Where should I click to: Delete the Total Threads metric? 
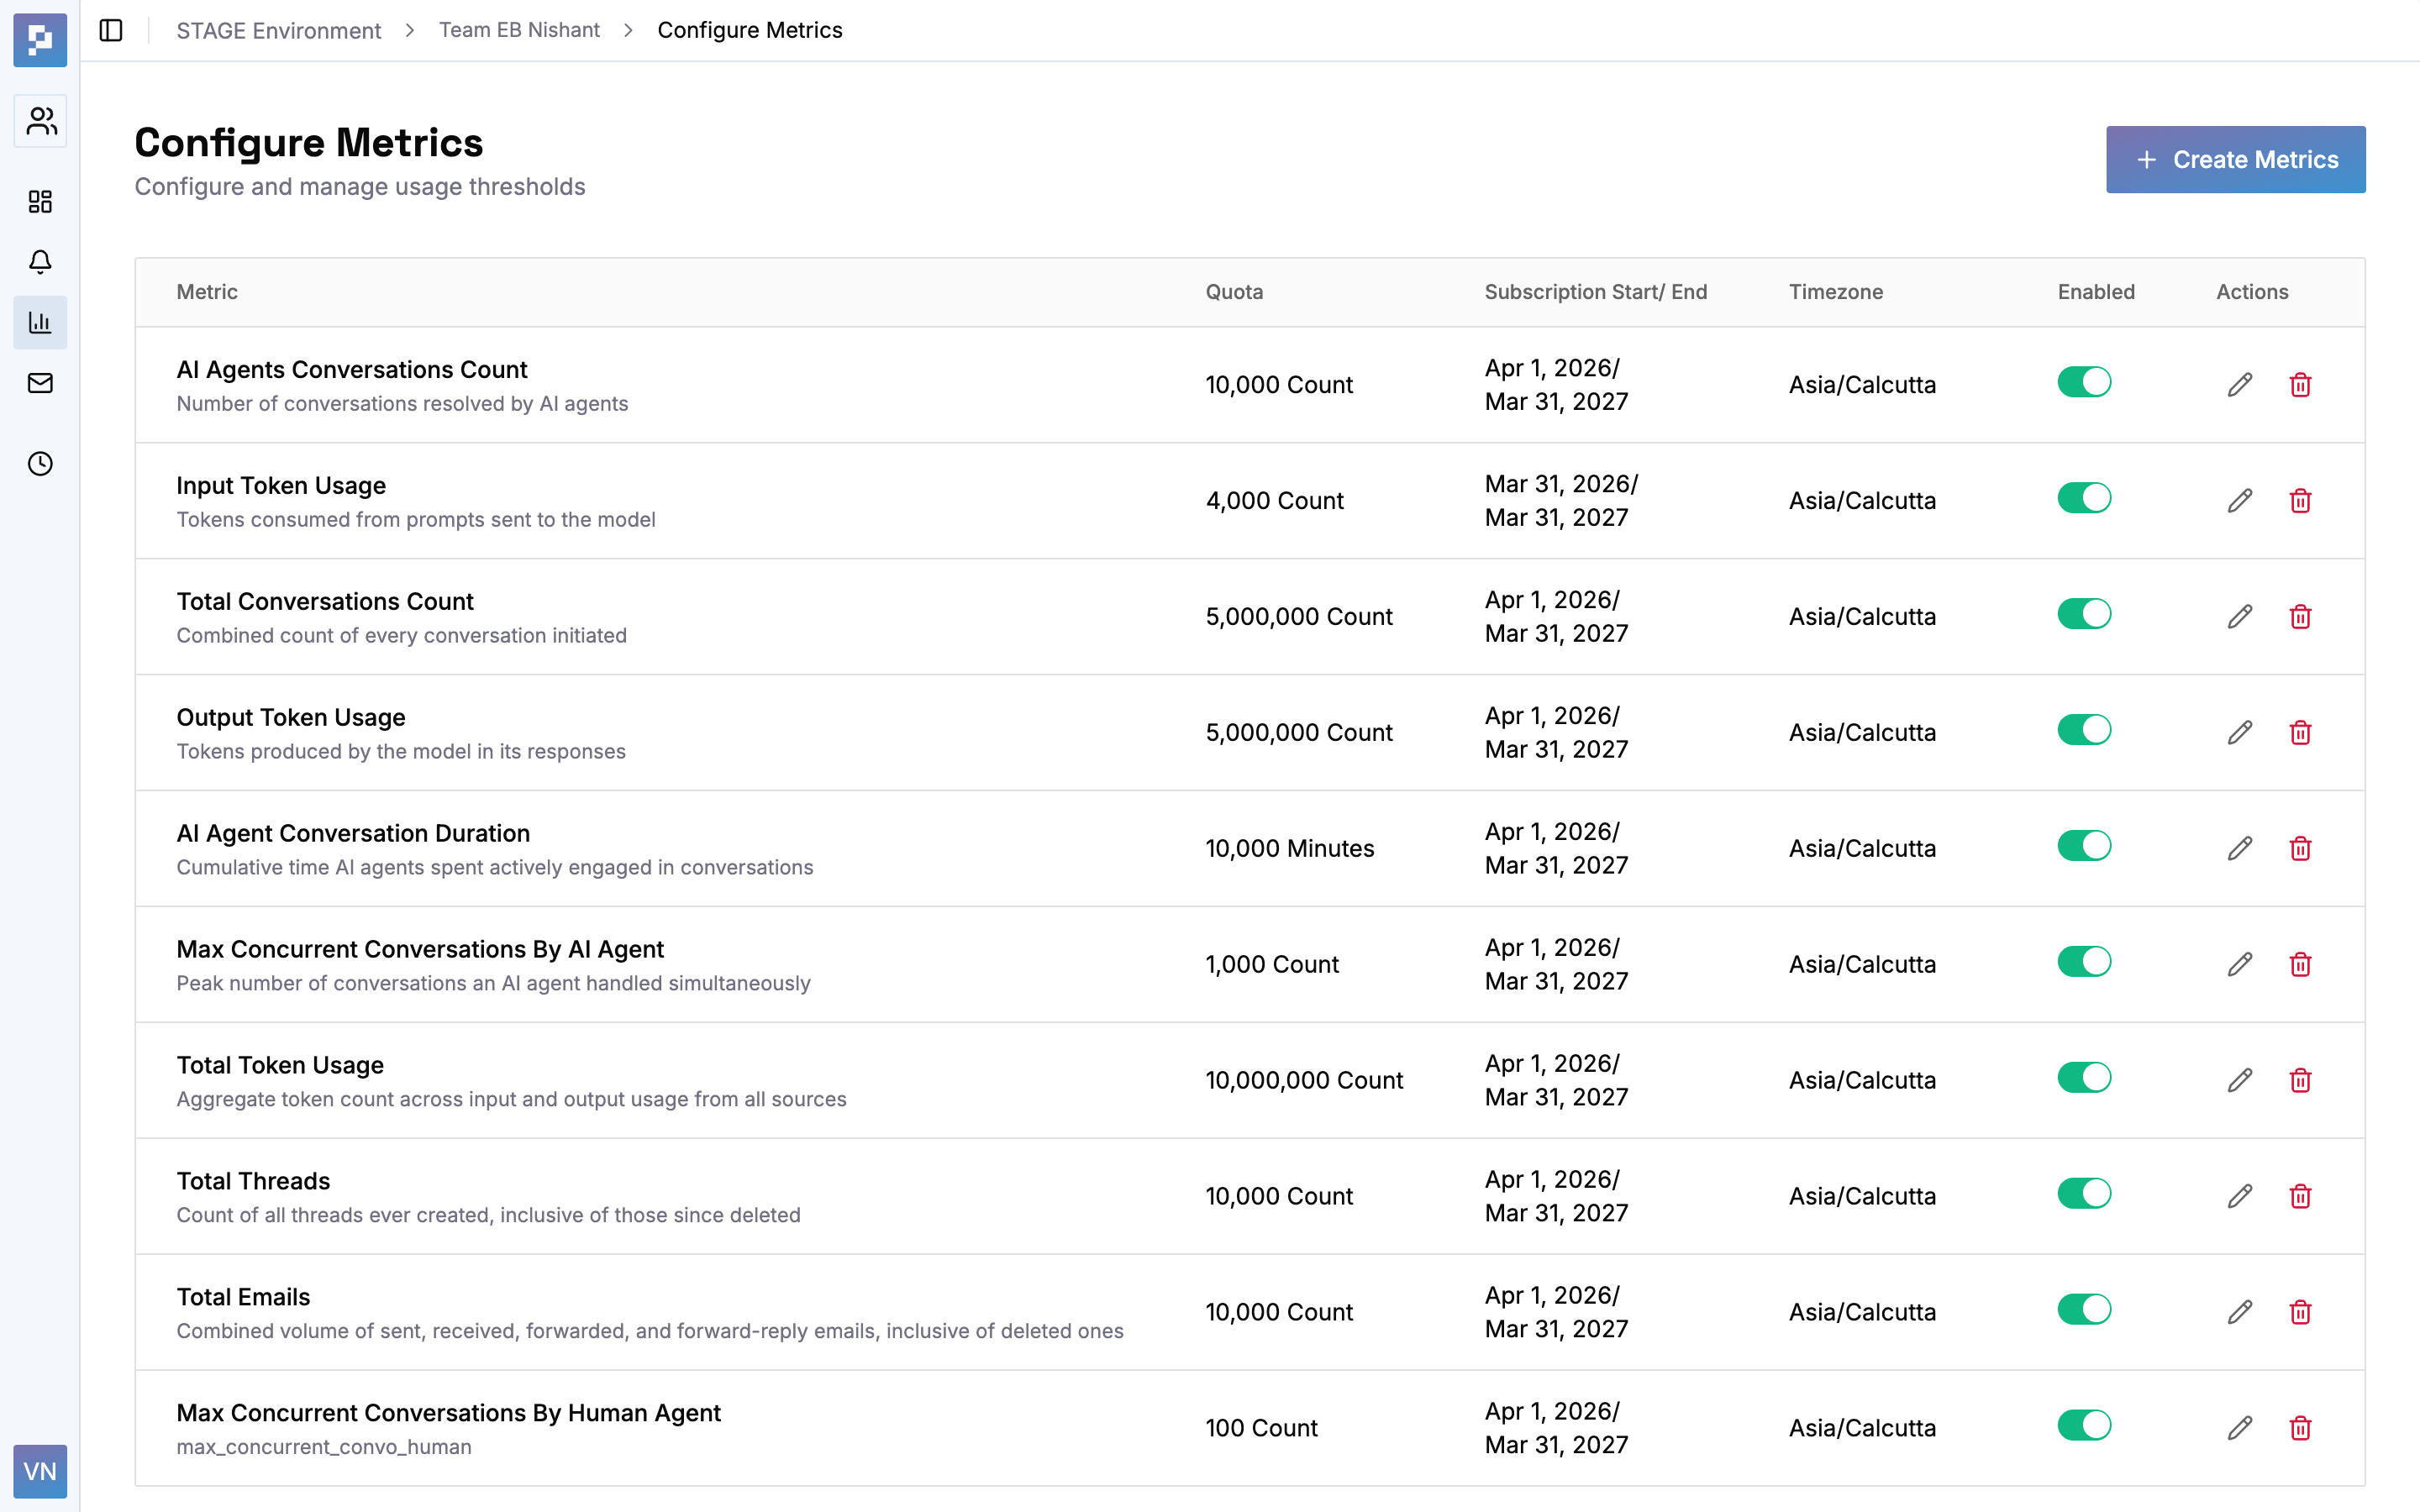[x=2300, y=1196]
